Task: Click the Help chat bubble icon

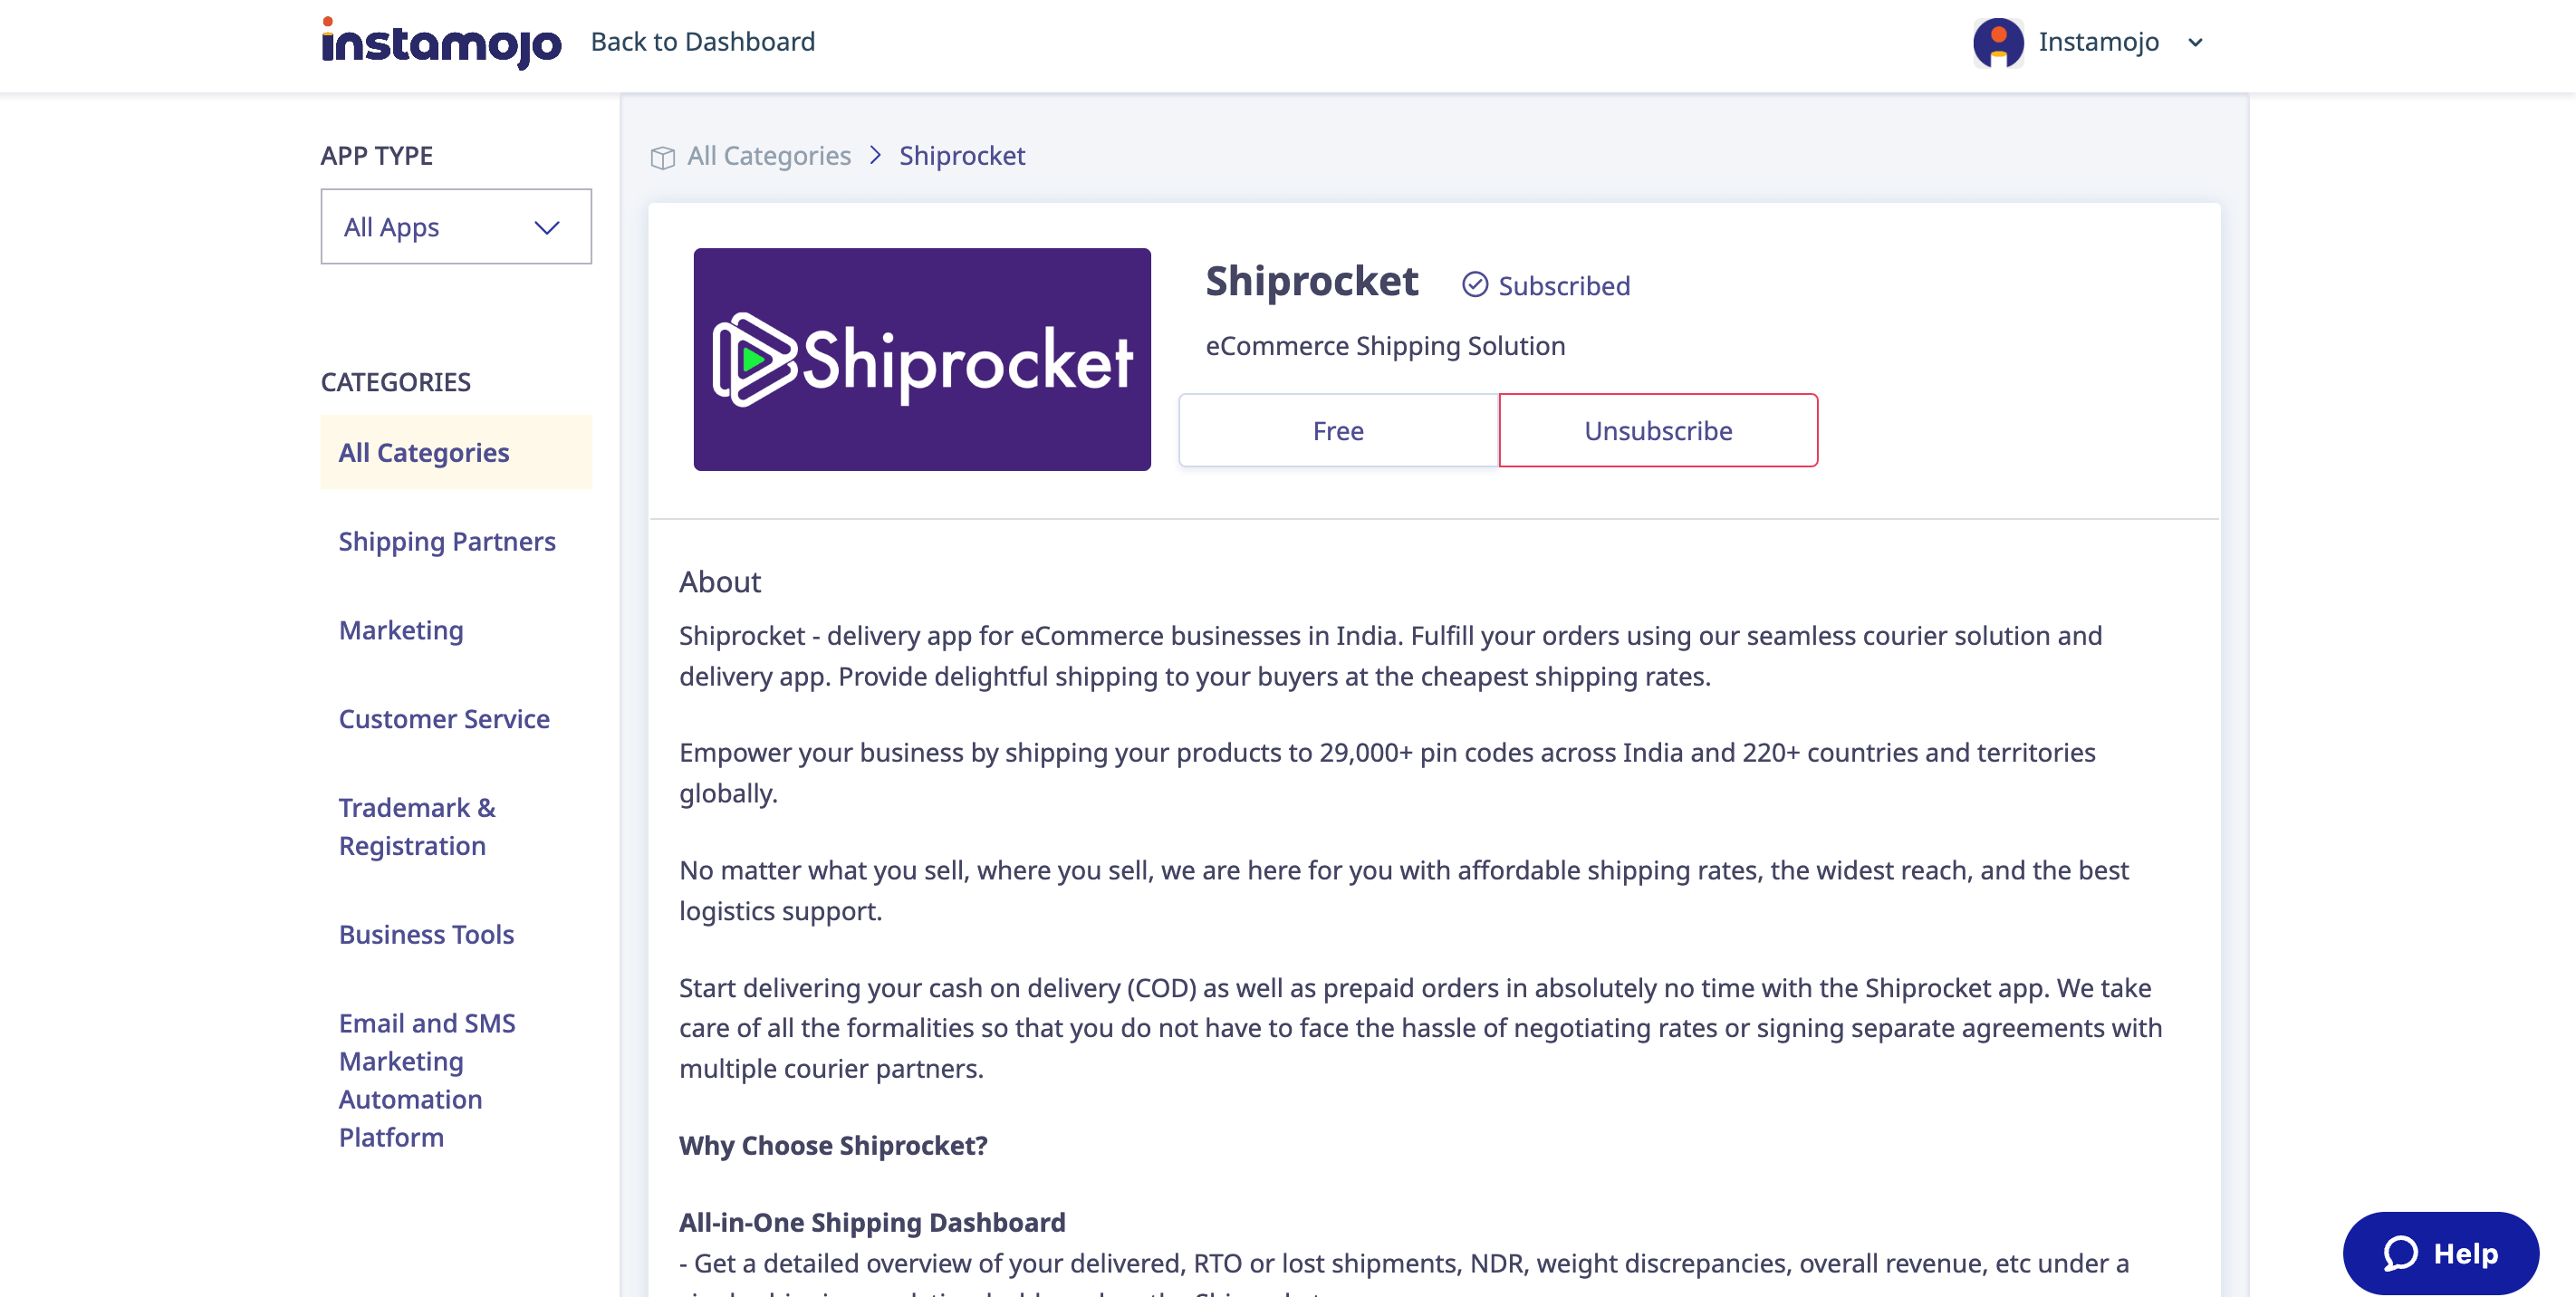Action: 2400,1253
